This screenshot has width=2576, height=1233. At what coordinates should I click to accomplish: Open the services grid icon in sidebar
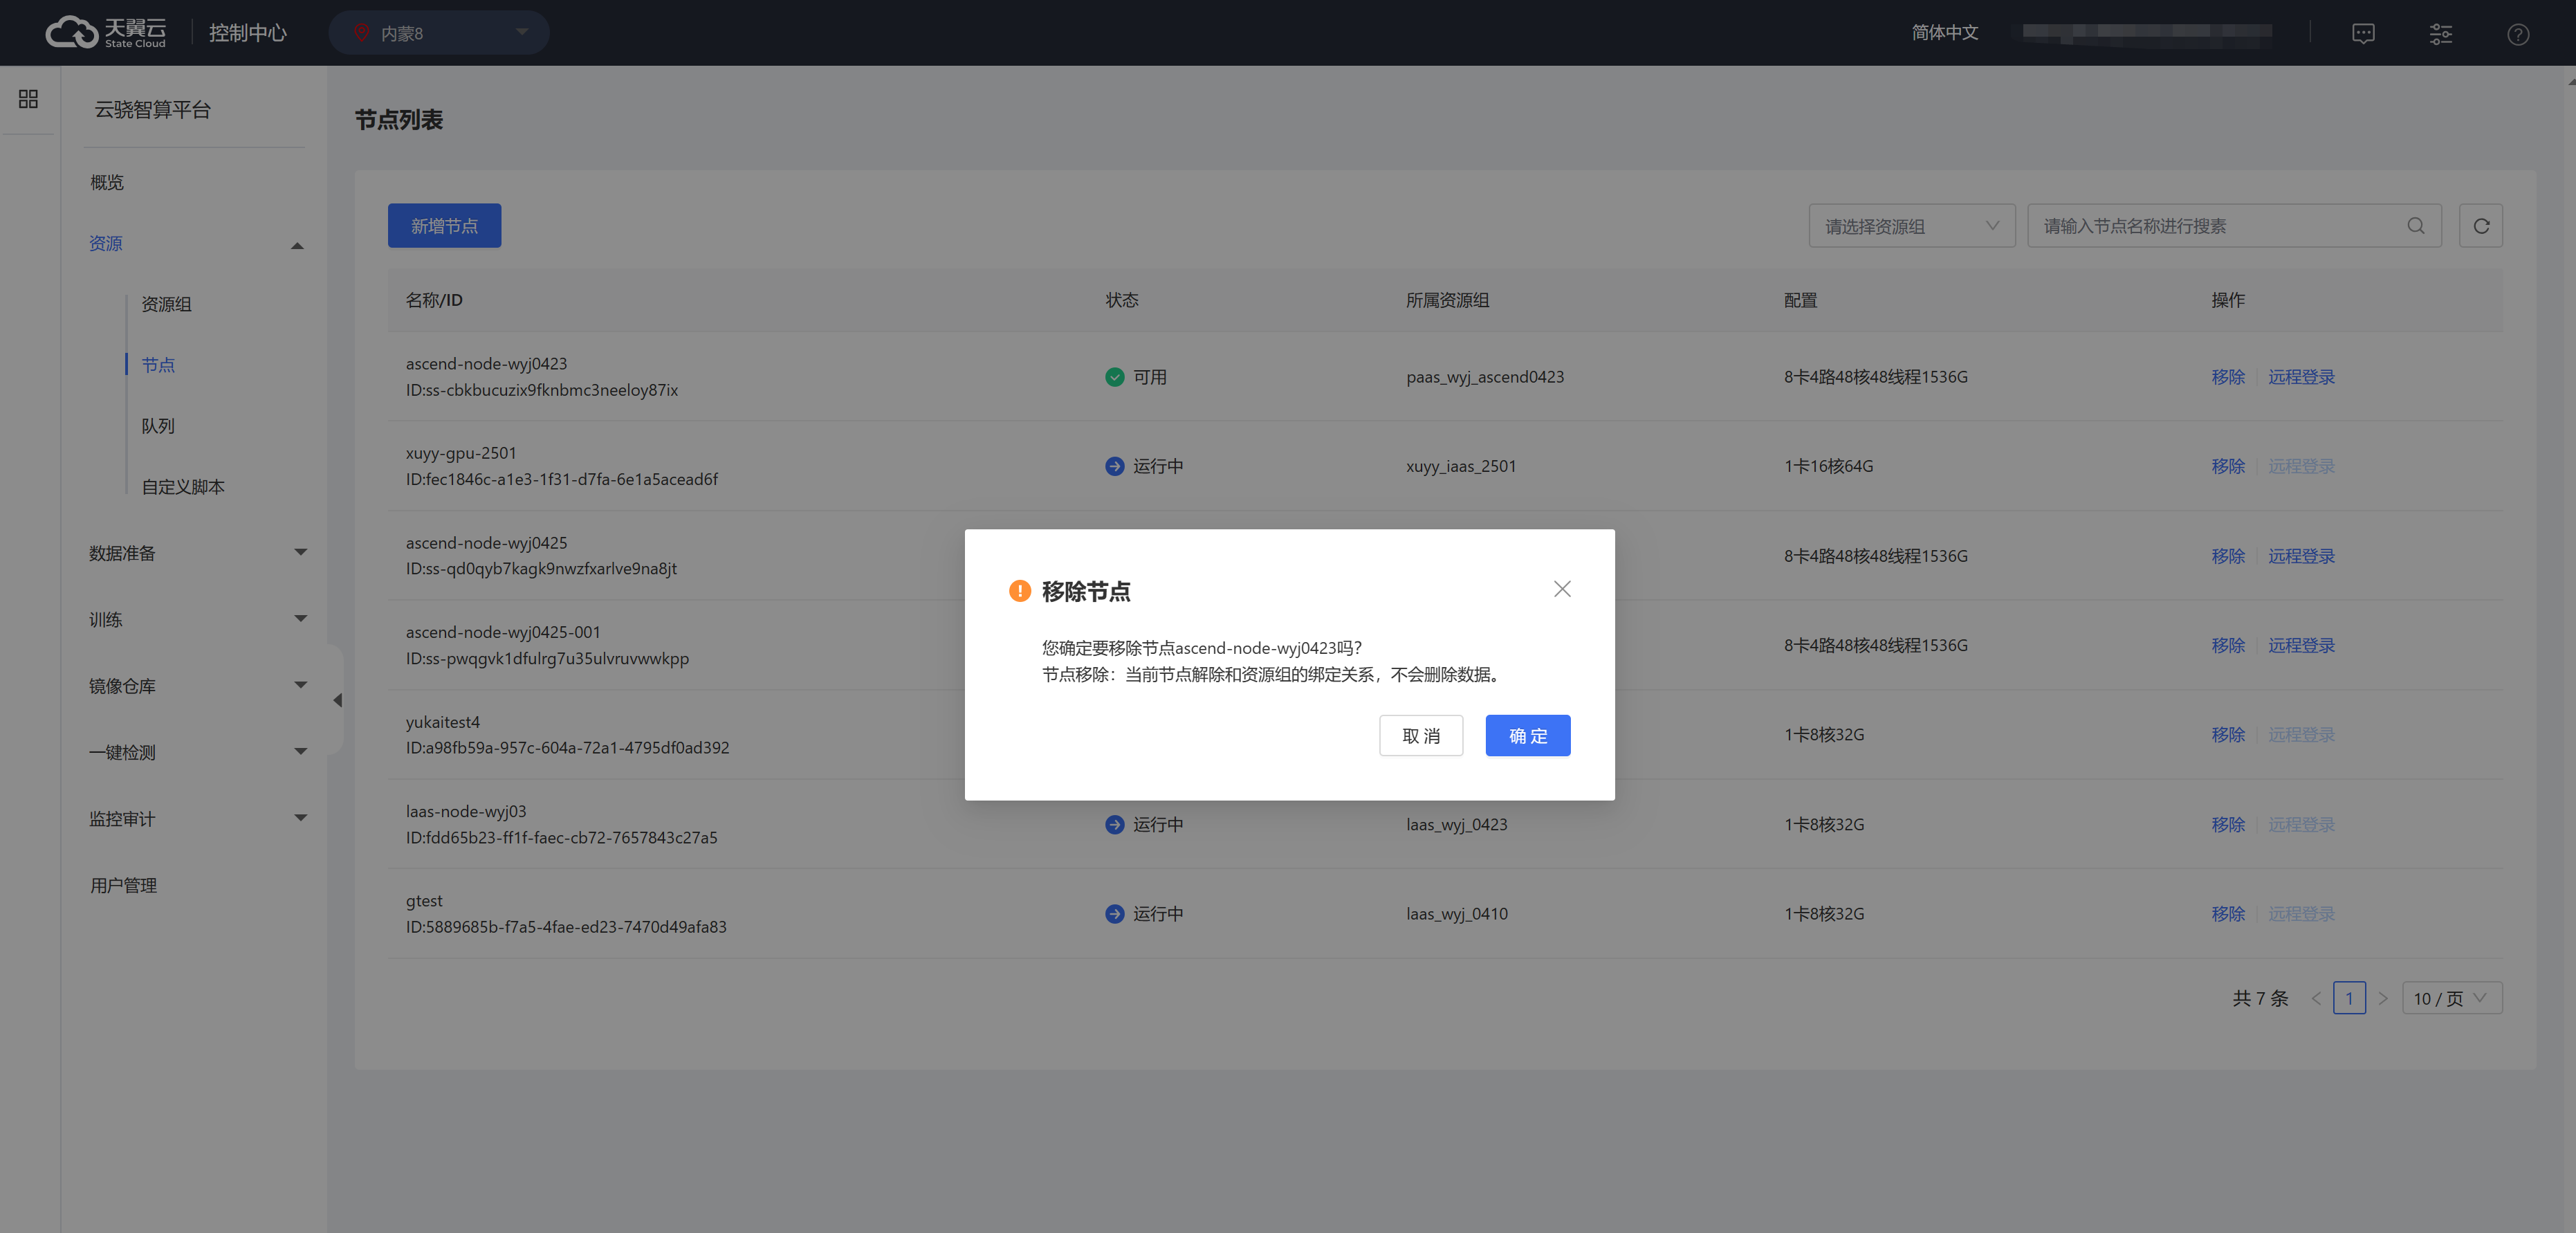(x=28, y=99)
